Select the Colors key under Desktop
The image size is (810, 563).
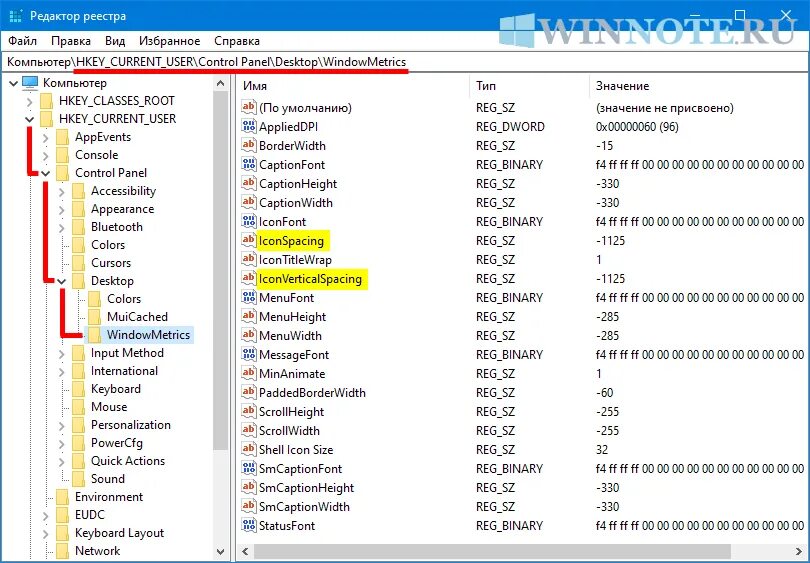point(124,299)
